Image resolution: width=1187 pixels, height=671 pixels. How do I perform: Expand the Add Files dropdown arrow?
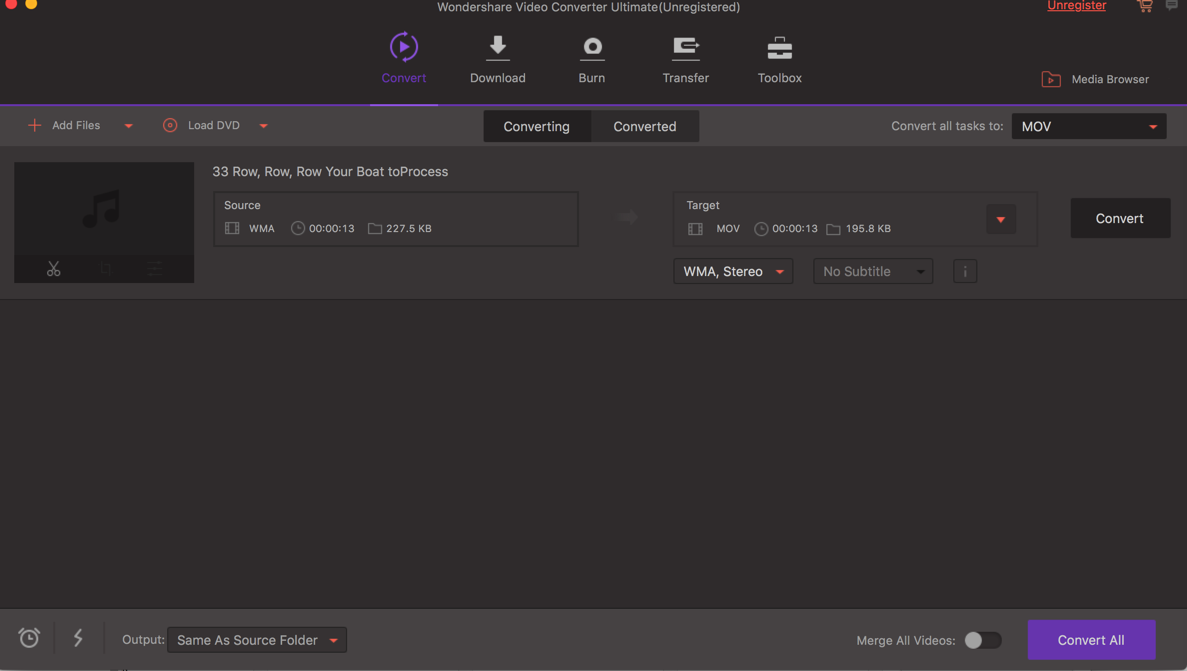(129, 126)
